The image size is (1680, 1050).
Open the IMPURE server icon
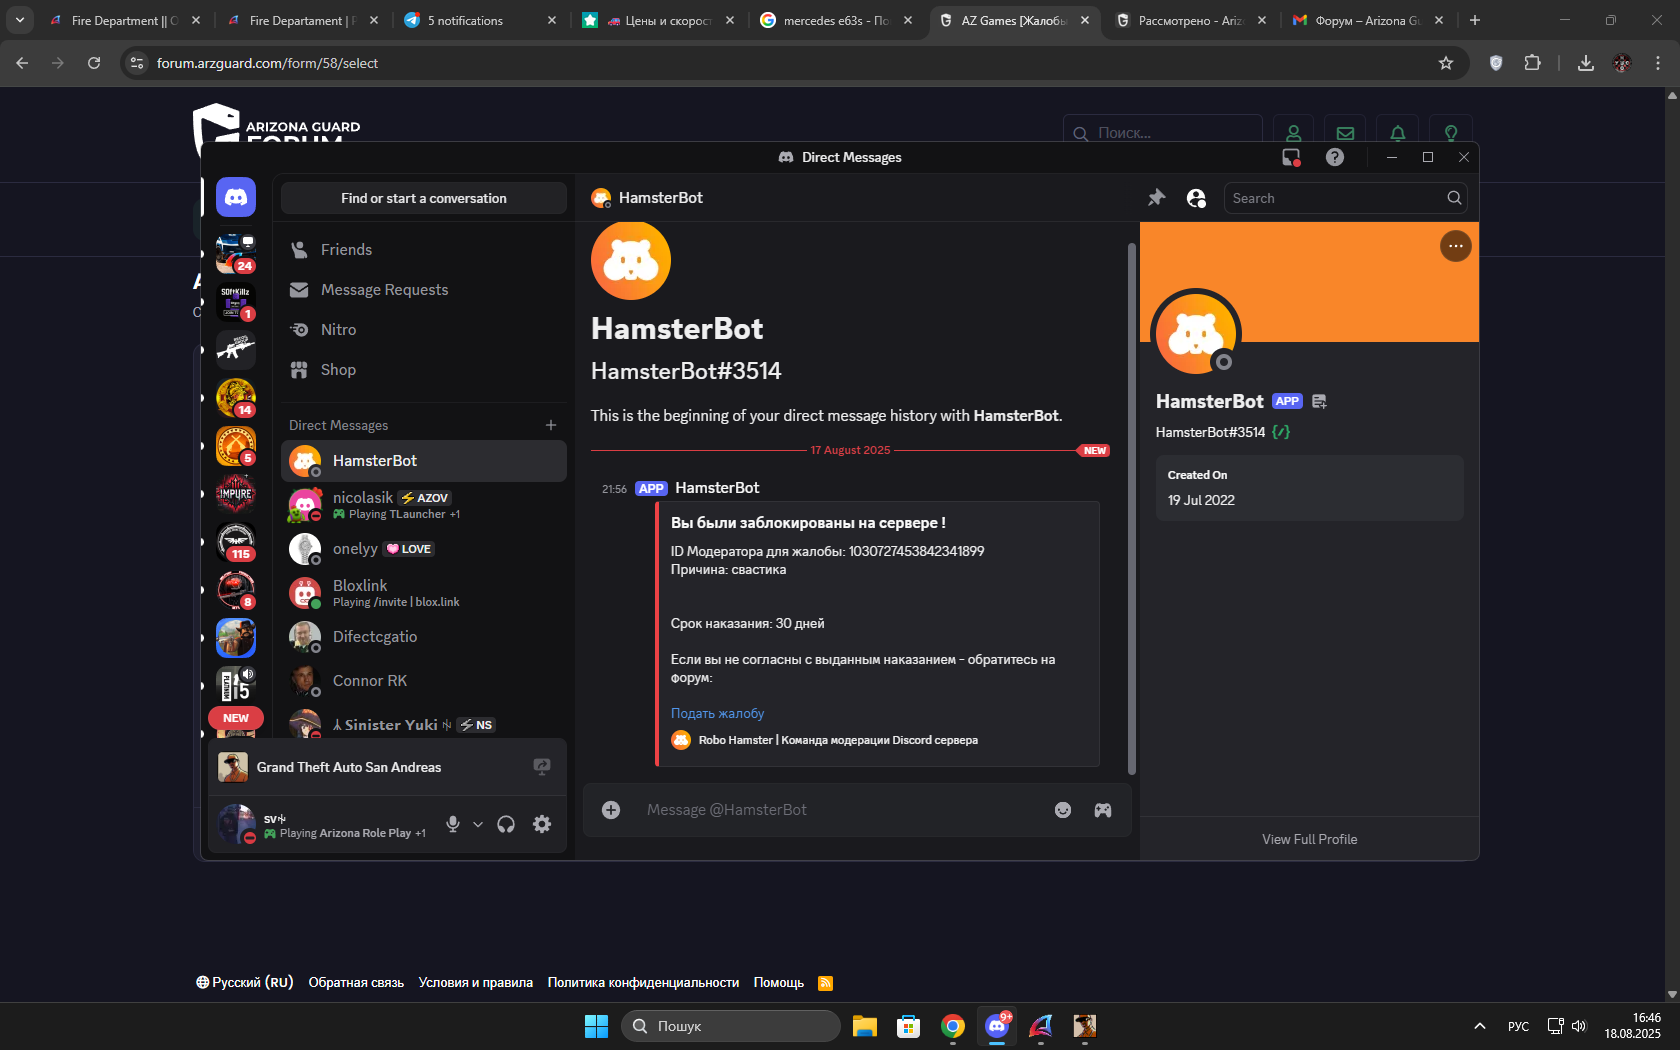click(x=236, y=494)
